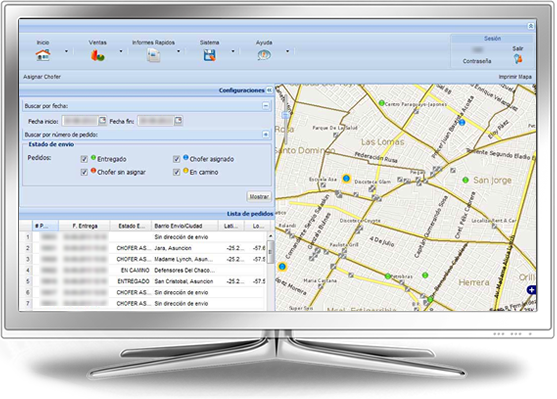Uncheck the Entregado checkbox
Image resolution: width=557 pixels, height=399 pixels.
point(84,159)
